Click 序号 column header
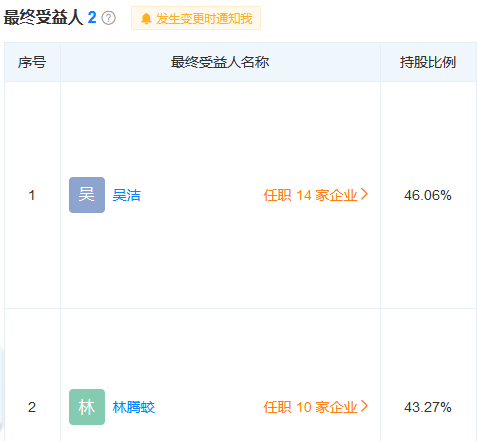The height and width of the screenshot is (441, 477). [x=32, y=62]
